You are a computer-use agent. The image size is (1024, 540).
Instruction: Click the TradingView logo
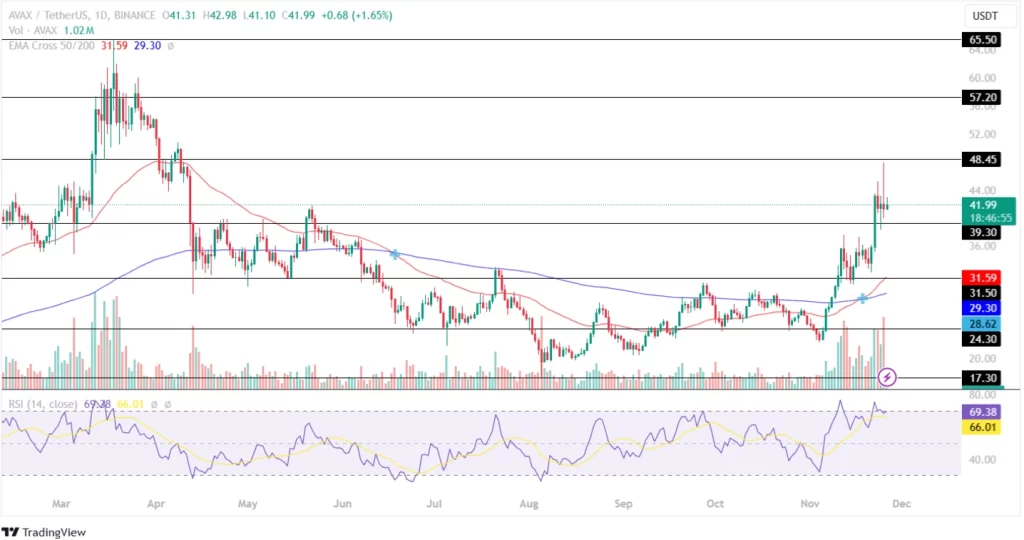(x=44, y=532)
